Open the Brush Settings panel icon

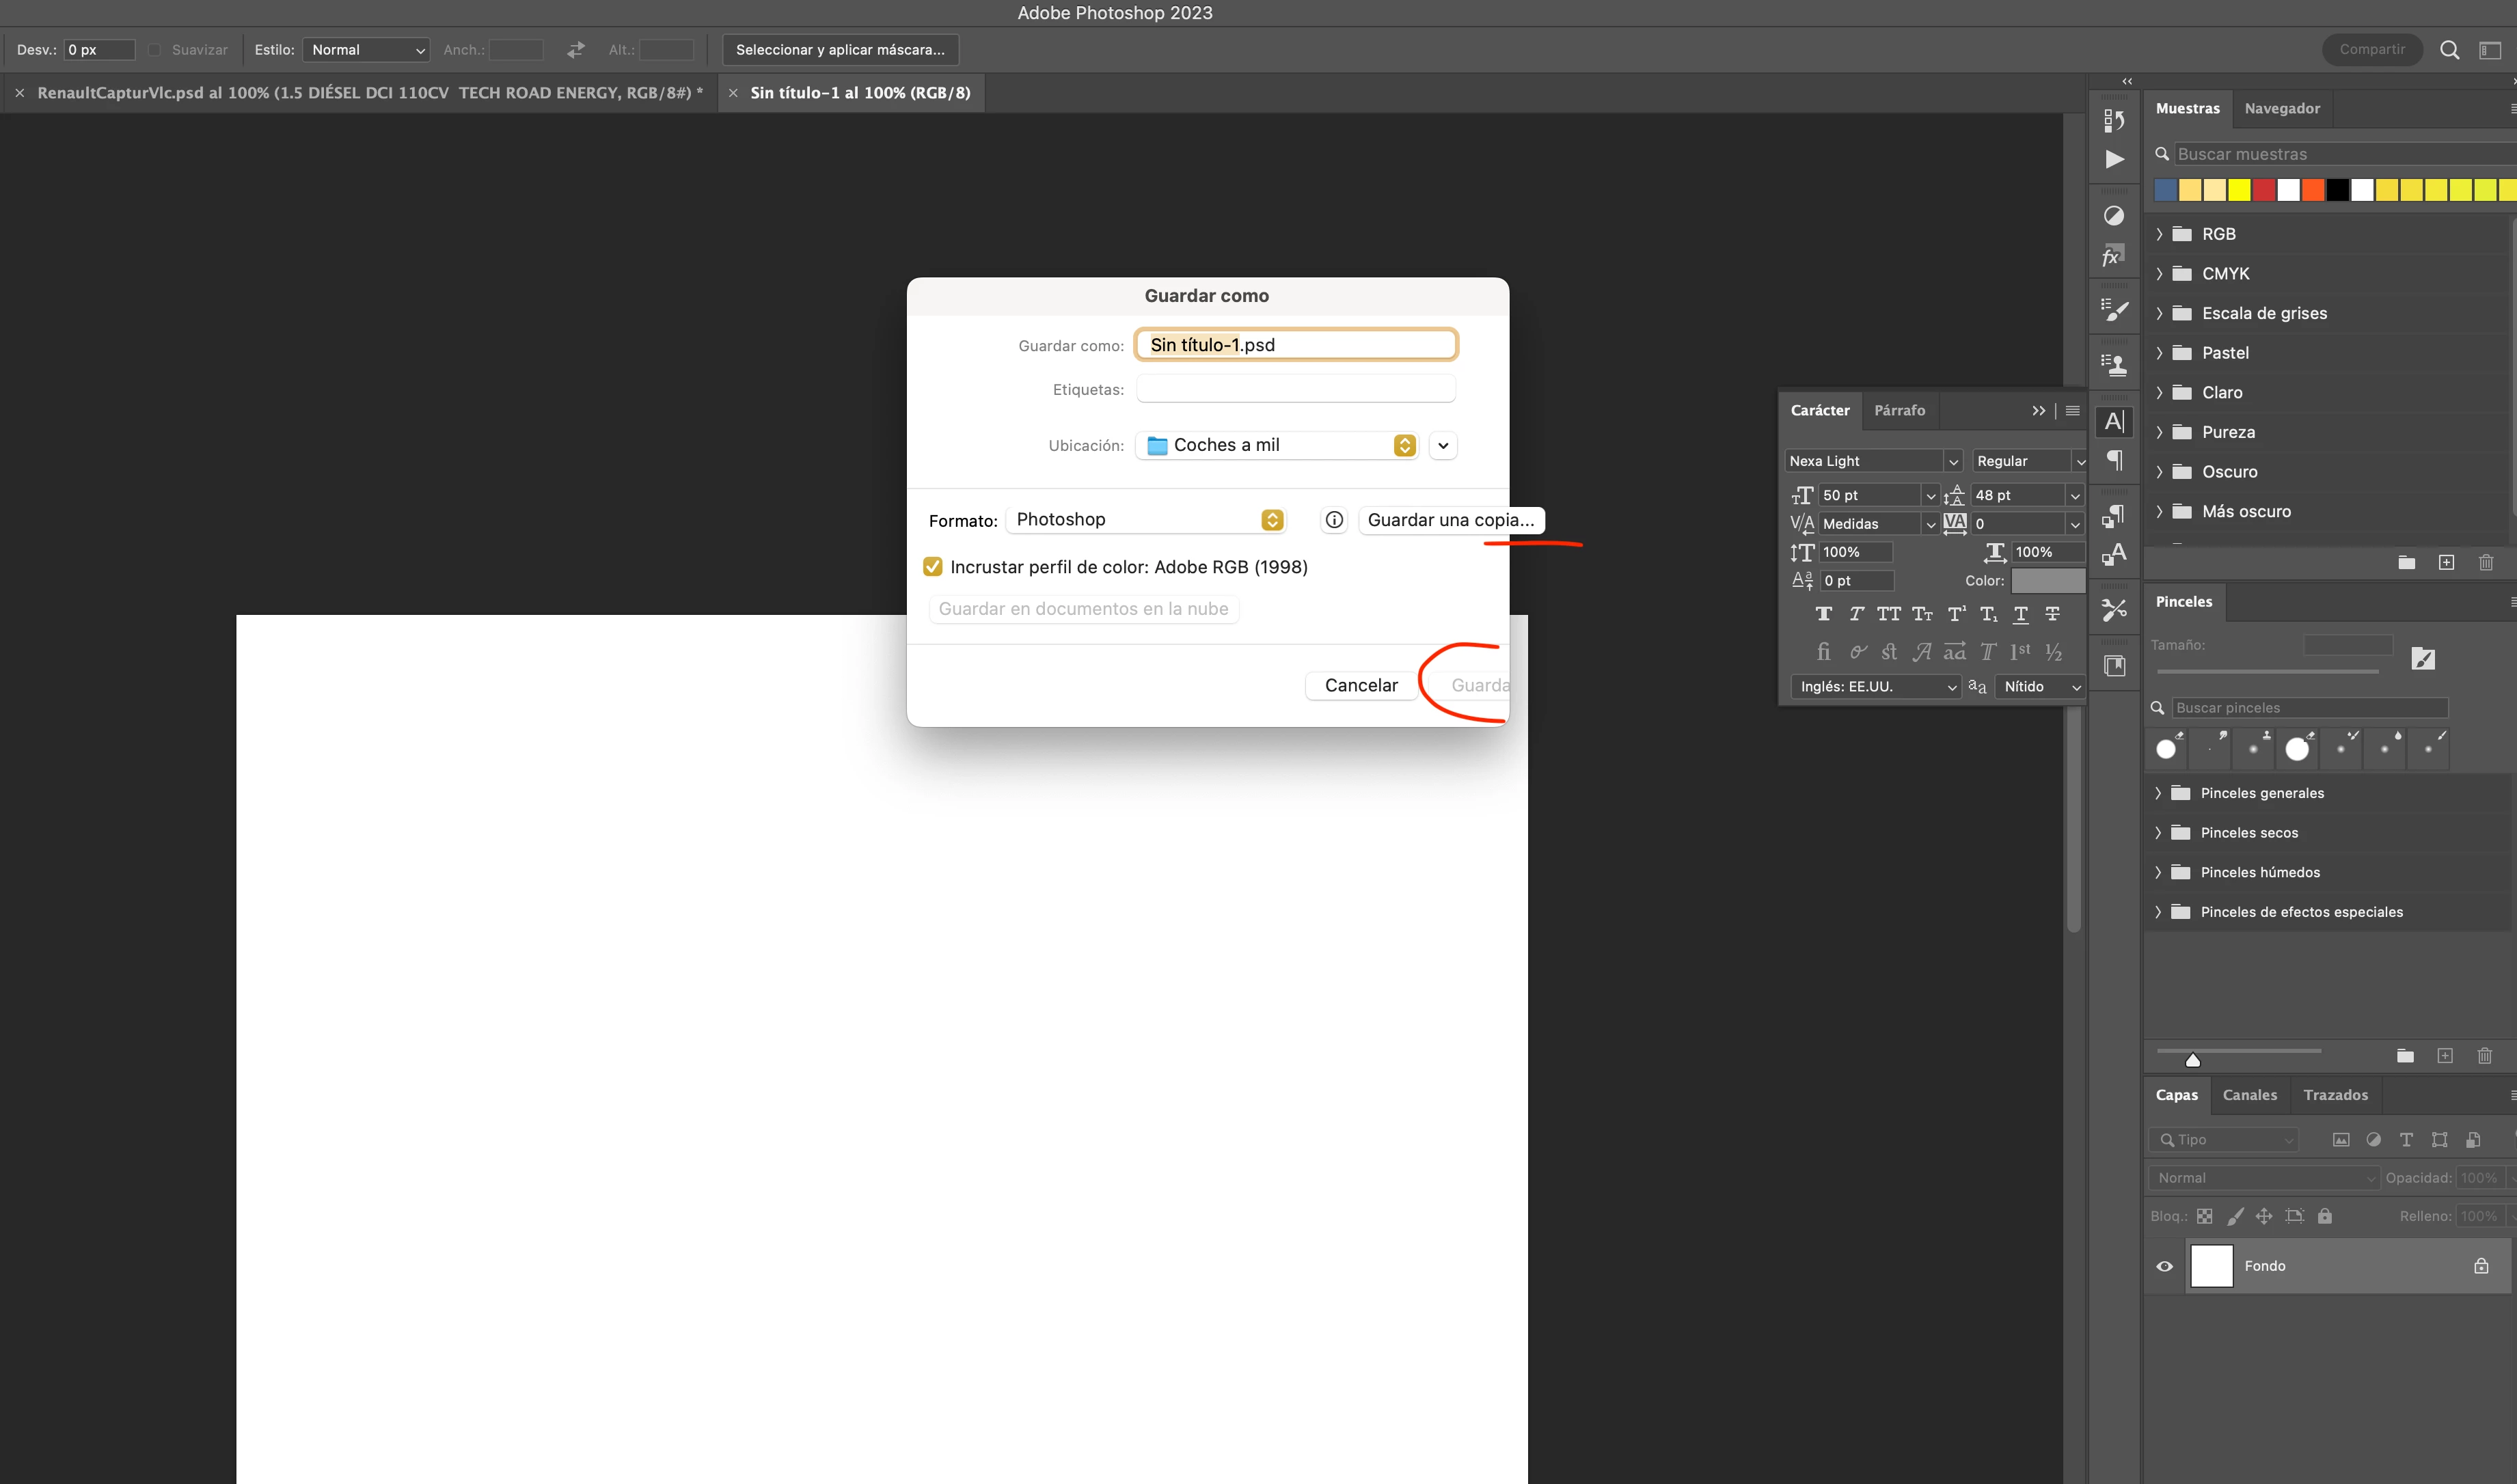tap(2114, 311)
